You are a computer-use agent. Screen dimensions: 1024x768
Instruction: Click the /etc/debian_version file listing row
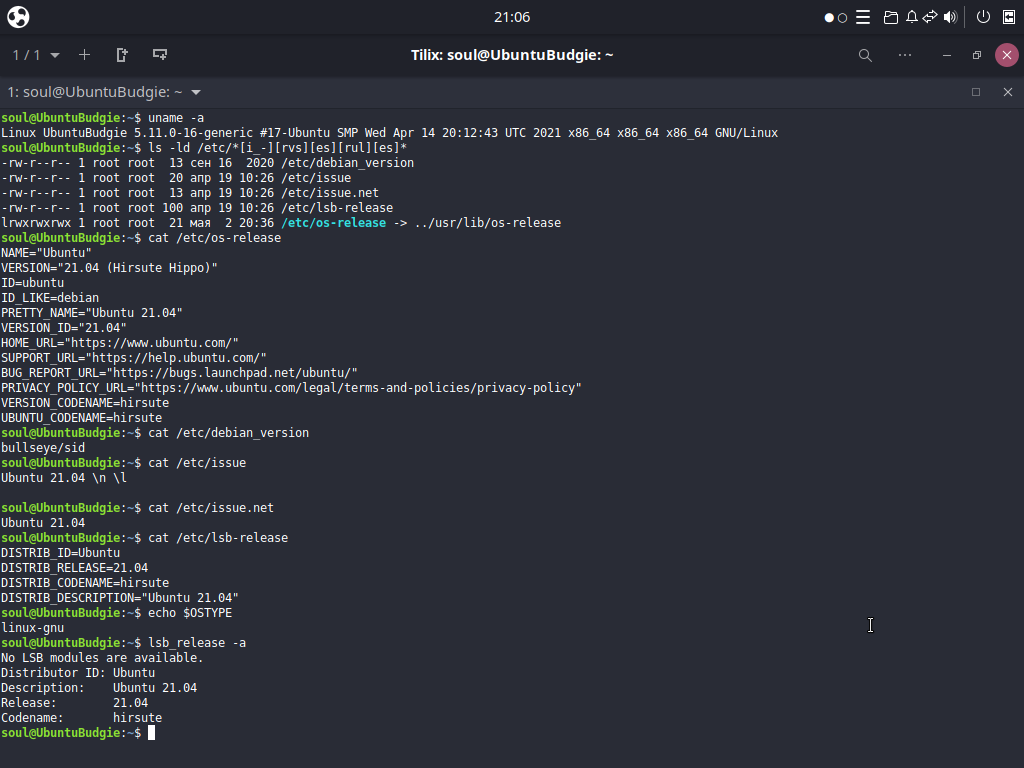click(208, 163)
